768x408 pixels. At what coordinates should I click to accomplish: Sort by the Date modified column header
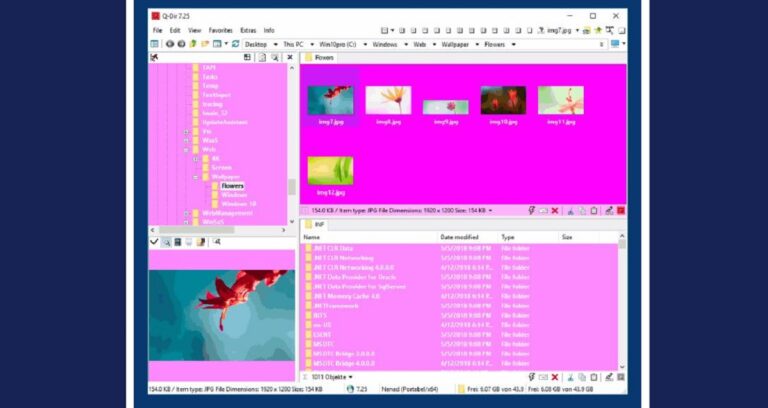pos(460,237)
